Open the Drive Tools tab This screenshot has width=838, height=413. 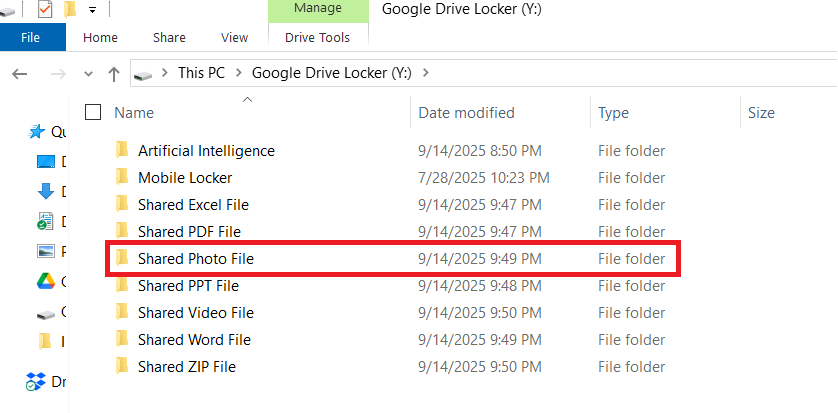[x=317, y=38]
